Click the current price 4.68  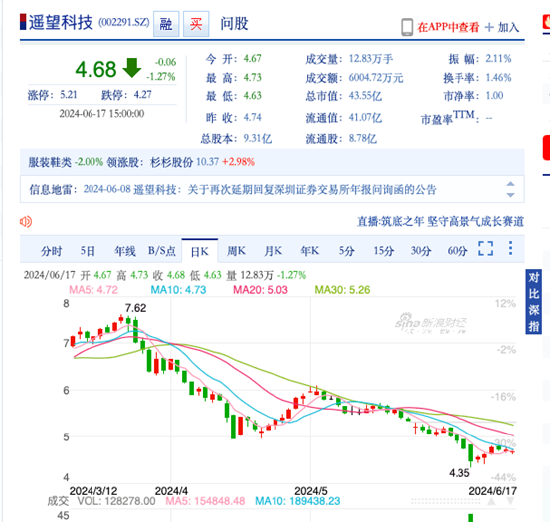(96, 69)
